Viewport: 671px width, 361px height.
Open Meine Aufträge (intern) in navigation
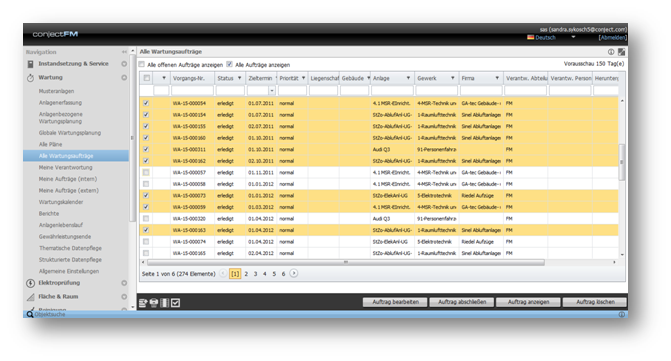coord(68,179)
